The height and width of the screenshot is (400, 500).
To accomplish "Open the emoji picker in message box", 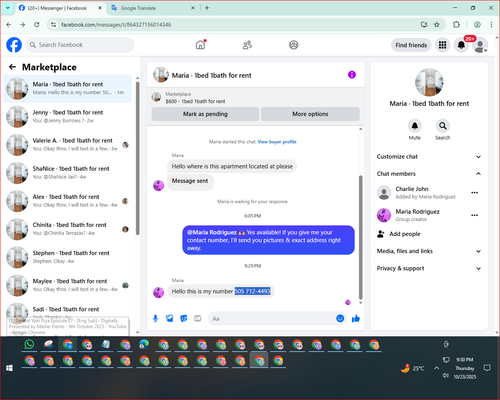I will [340, 318].
